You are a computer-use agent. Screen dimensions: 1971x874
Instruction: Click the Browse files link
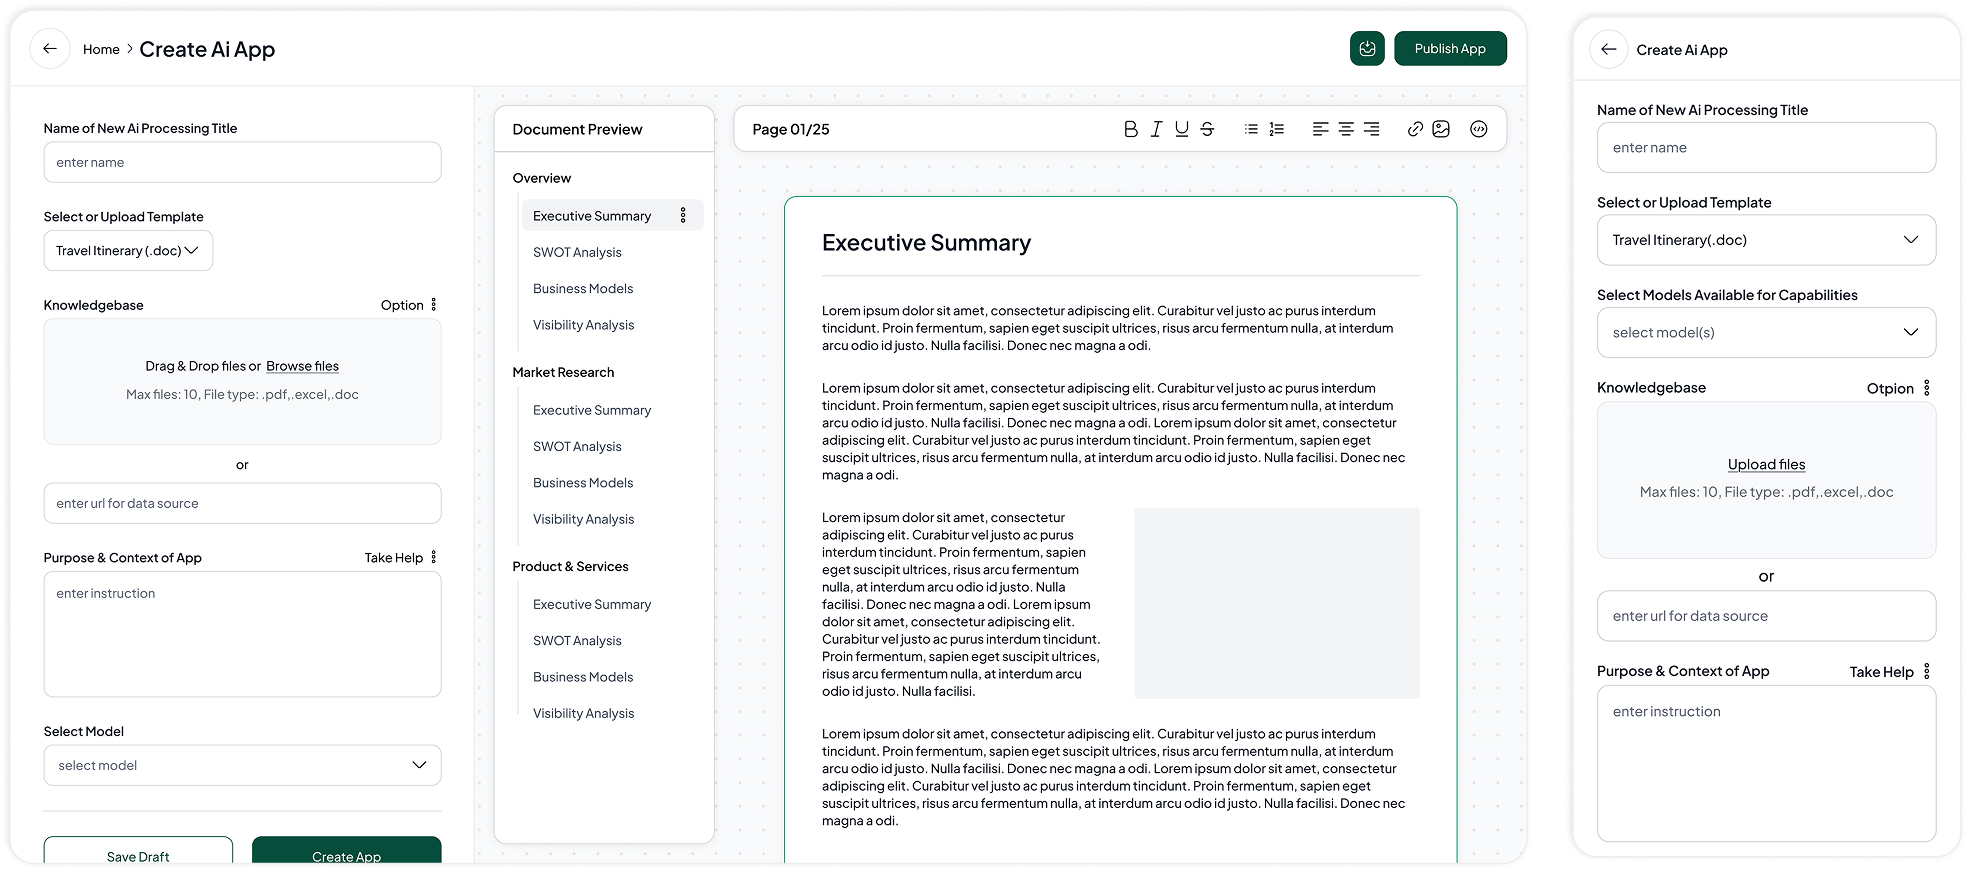click(x=302, y=367)
